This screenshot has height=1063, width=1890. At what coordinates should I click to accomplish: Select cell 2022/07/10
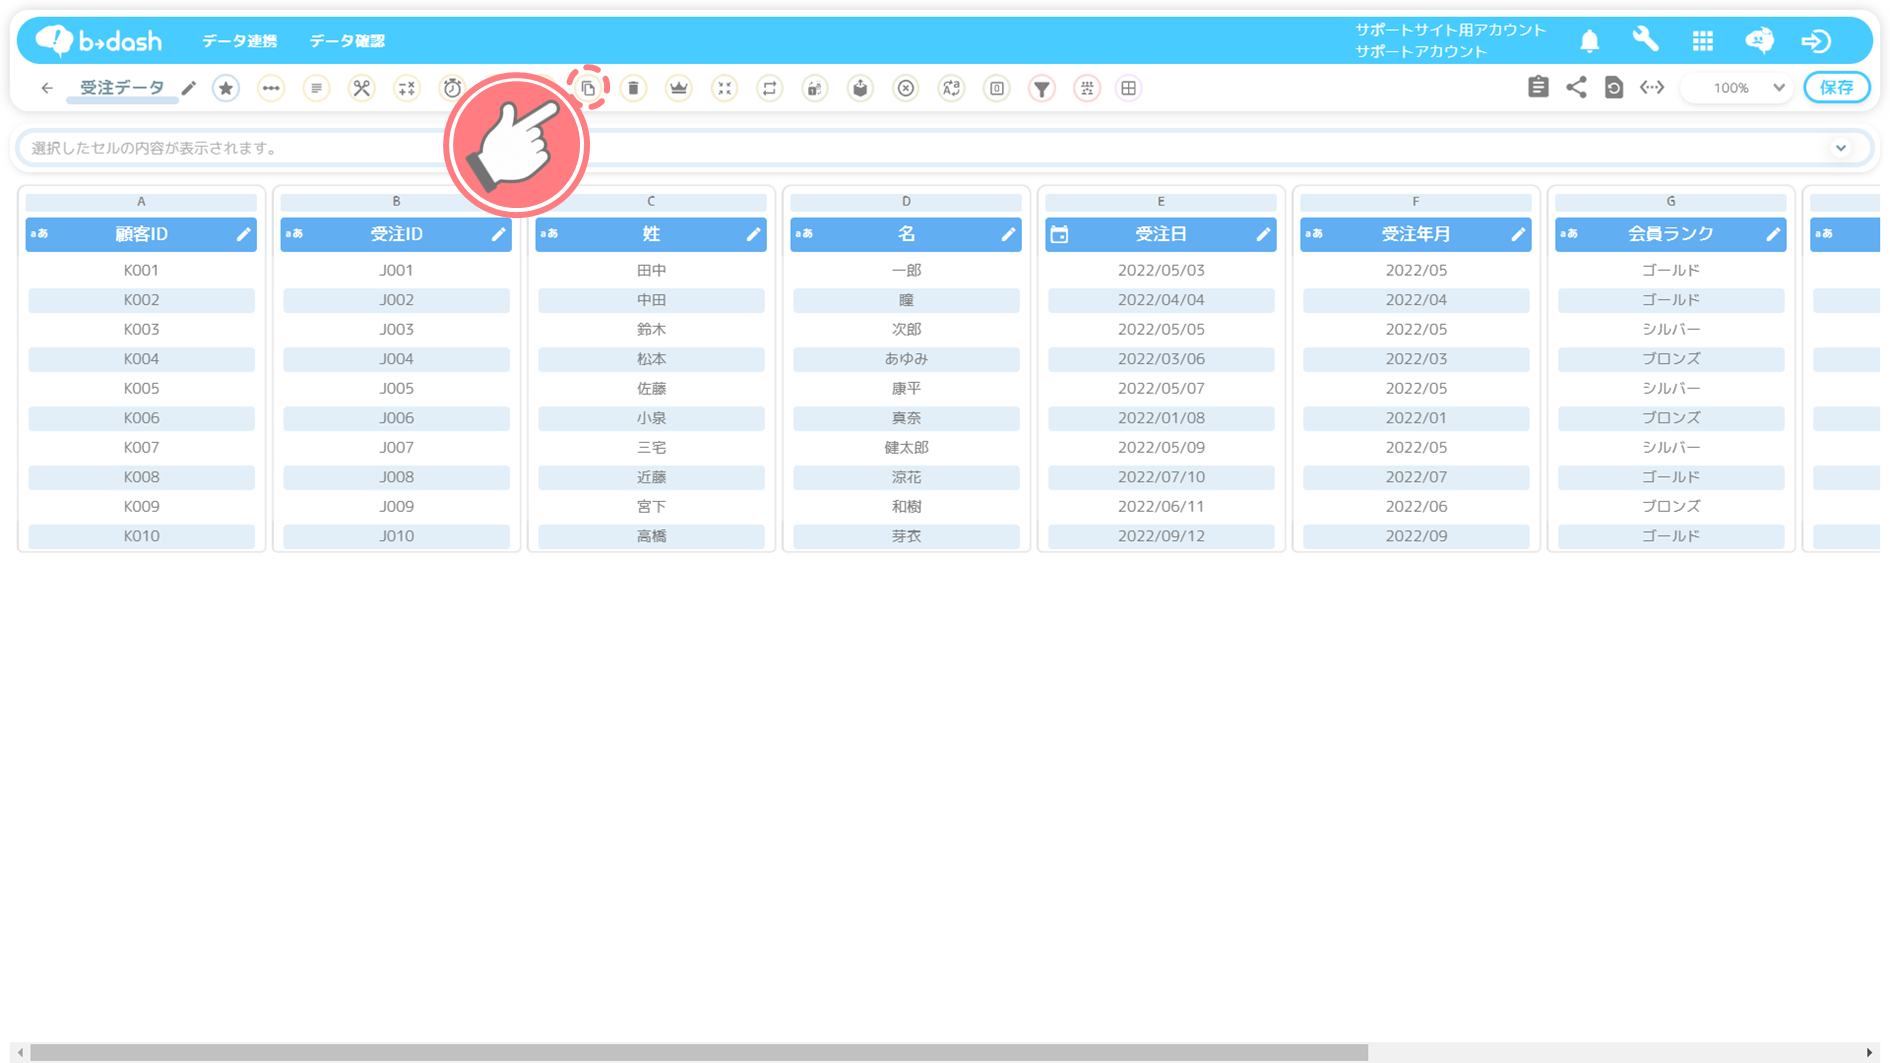[1161, 477]
